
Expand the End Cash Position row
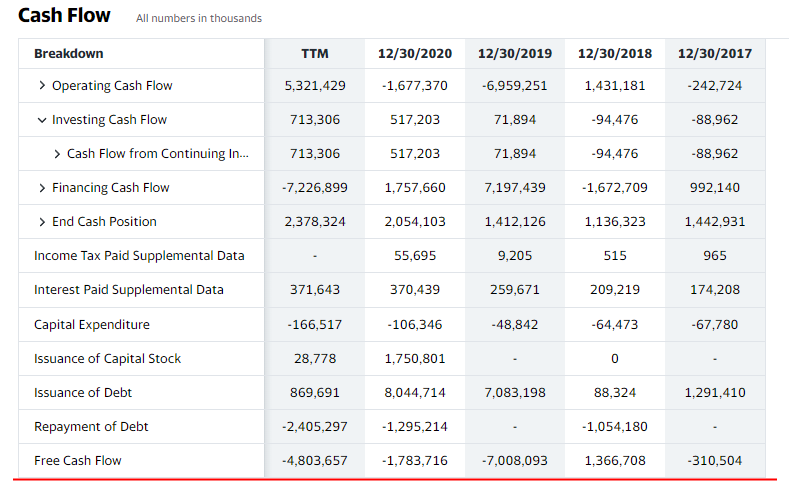tap(42, 222)
